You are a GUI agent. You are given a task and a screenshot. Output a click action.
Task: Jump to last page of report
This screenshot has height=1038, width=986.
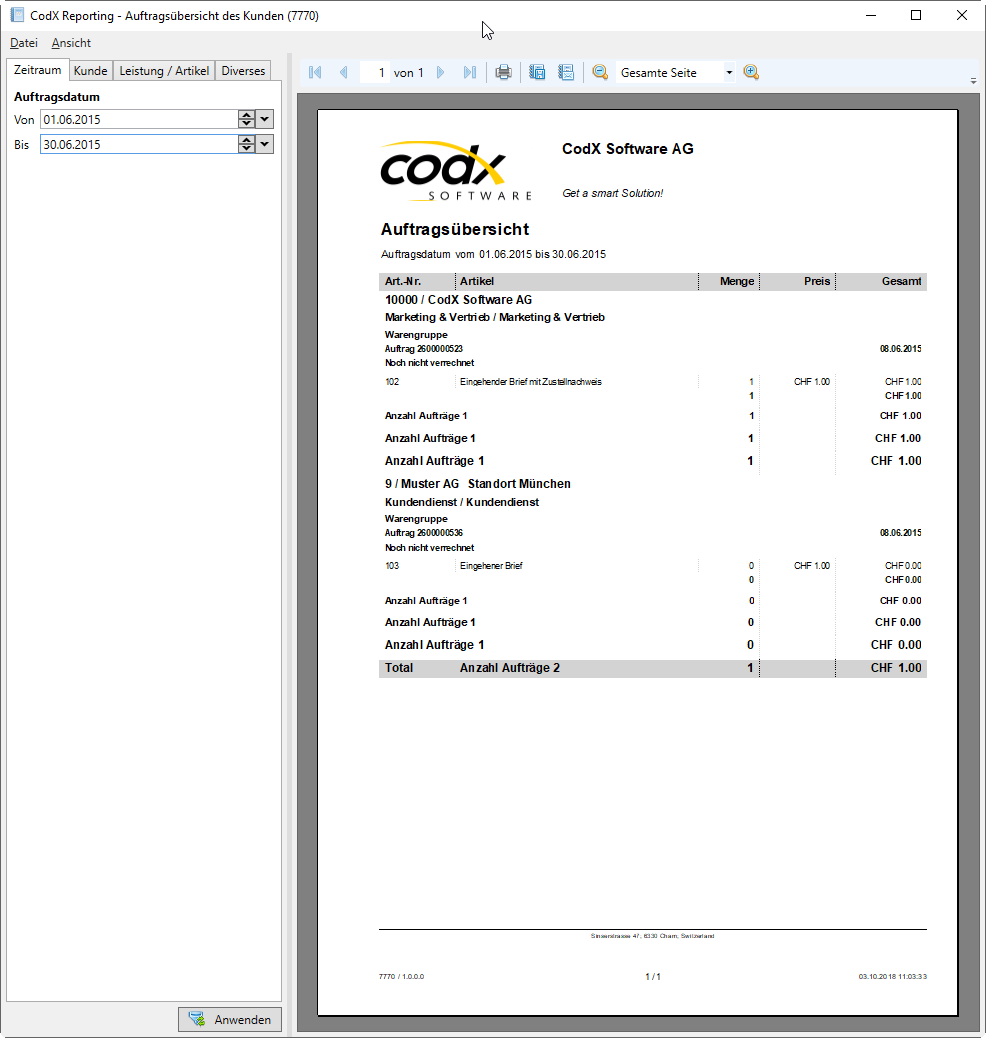pos(469,73)
